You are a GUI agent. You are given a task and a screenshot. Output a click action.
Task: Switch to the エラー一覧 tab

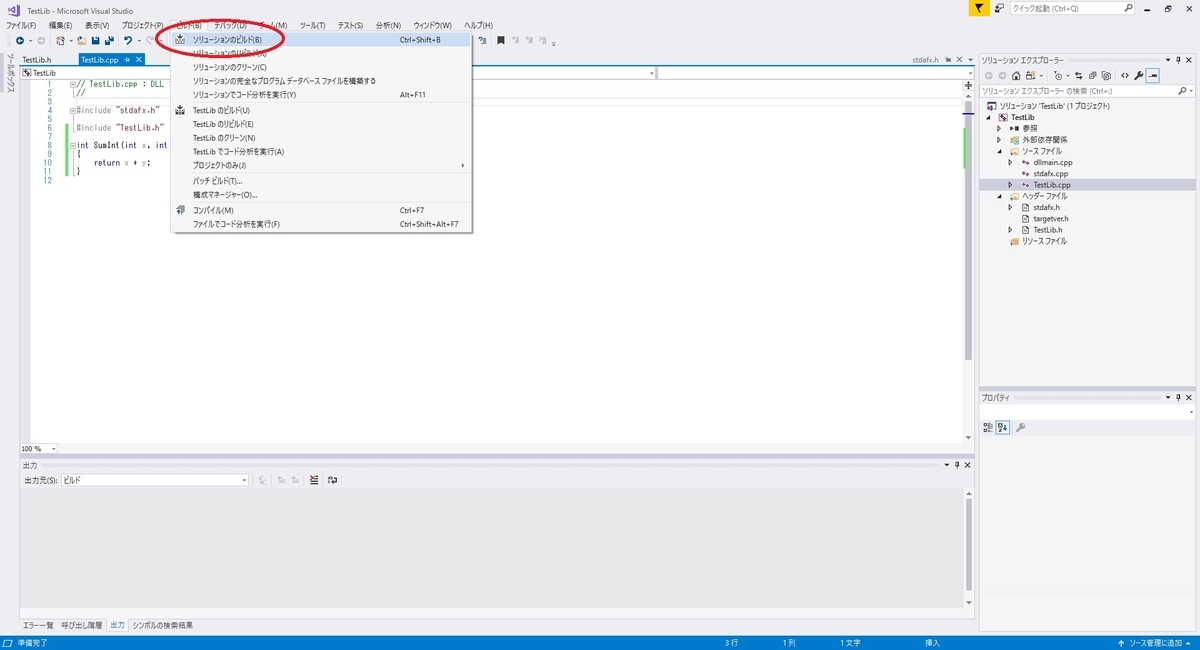click(38, 625)
